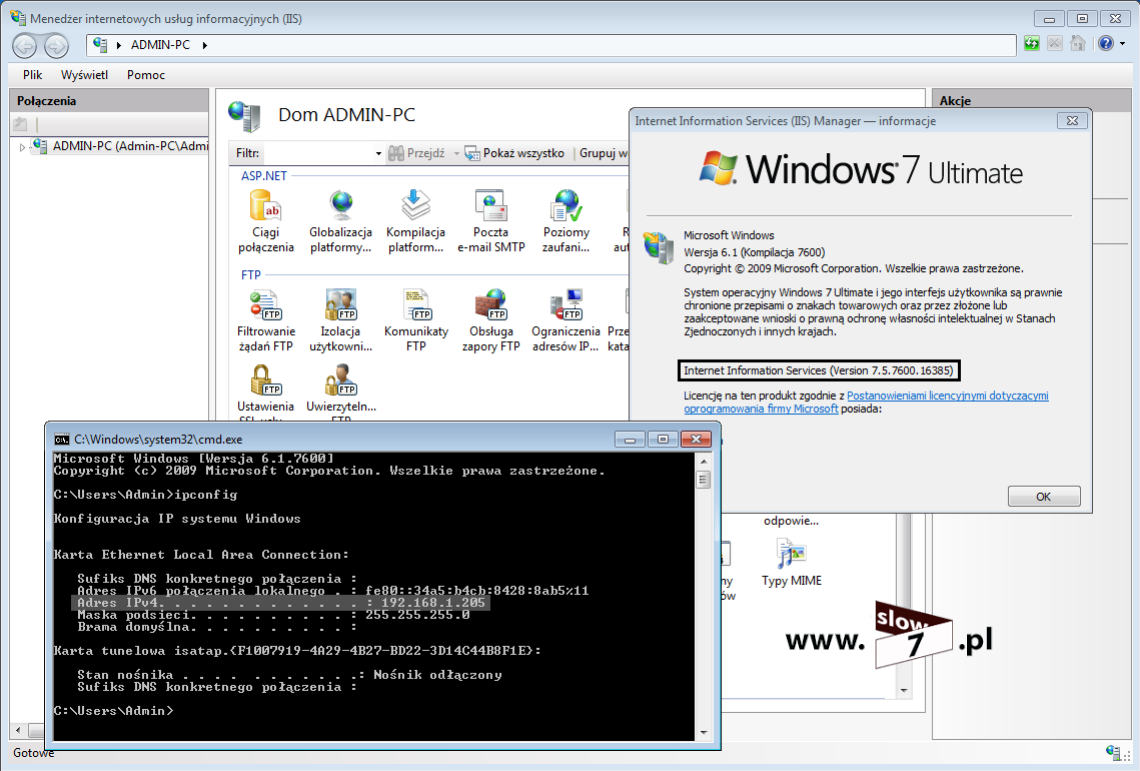Open Help dropdown arrow beside question mark
Screen dimensions: 1140x771
(1123, 44)
